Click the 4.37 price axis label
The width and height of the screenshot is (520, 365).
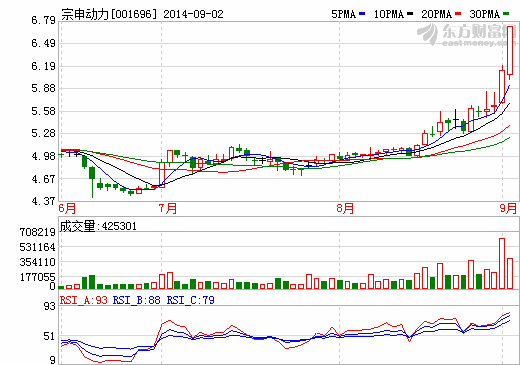click(x=43, y=201)
